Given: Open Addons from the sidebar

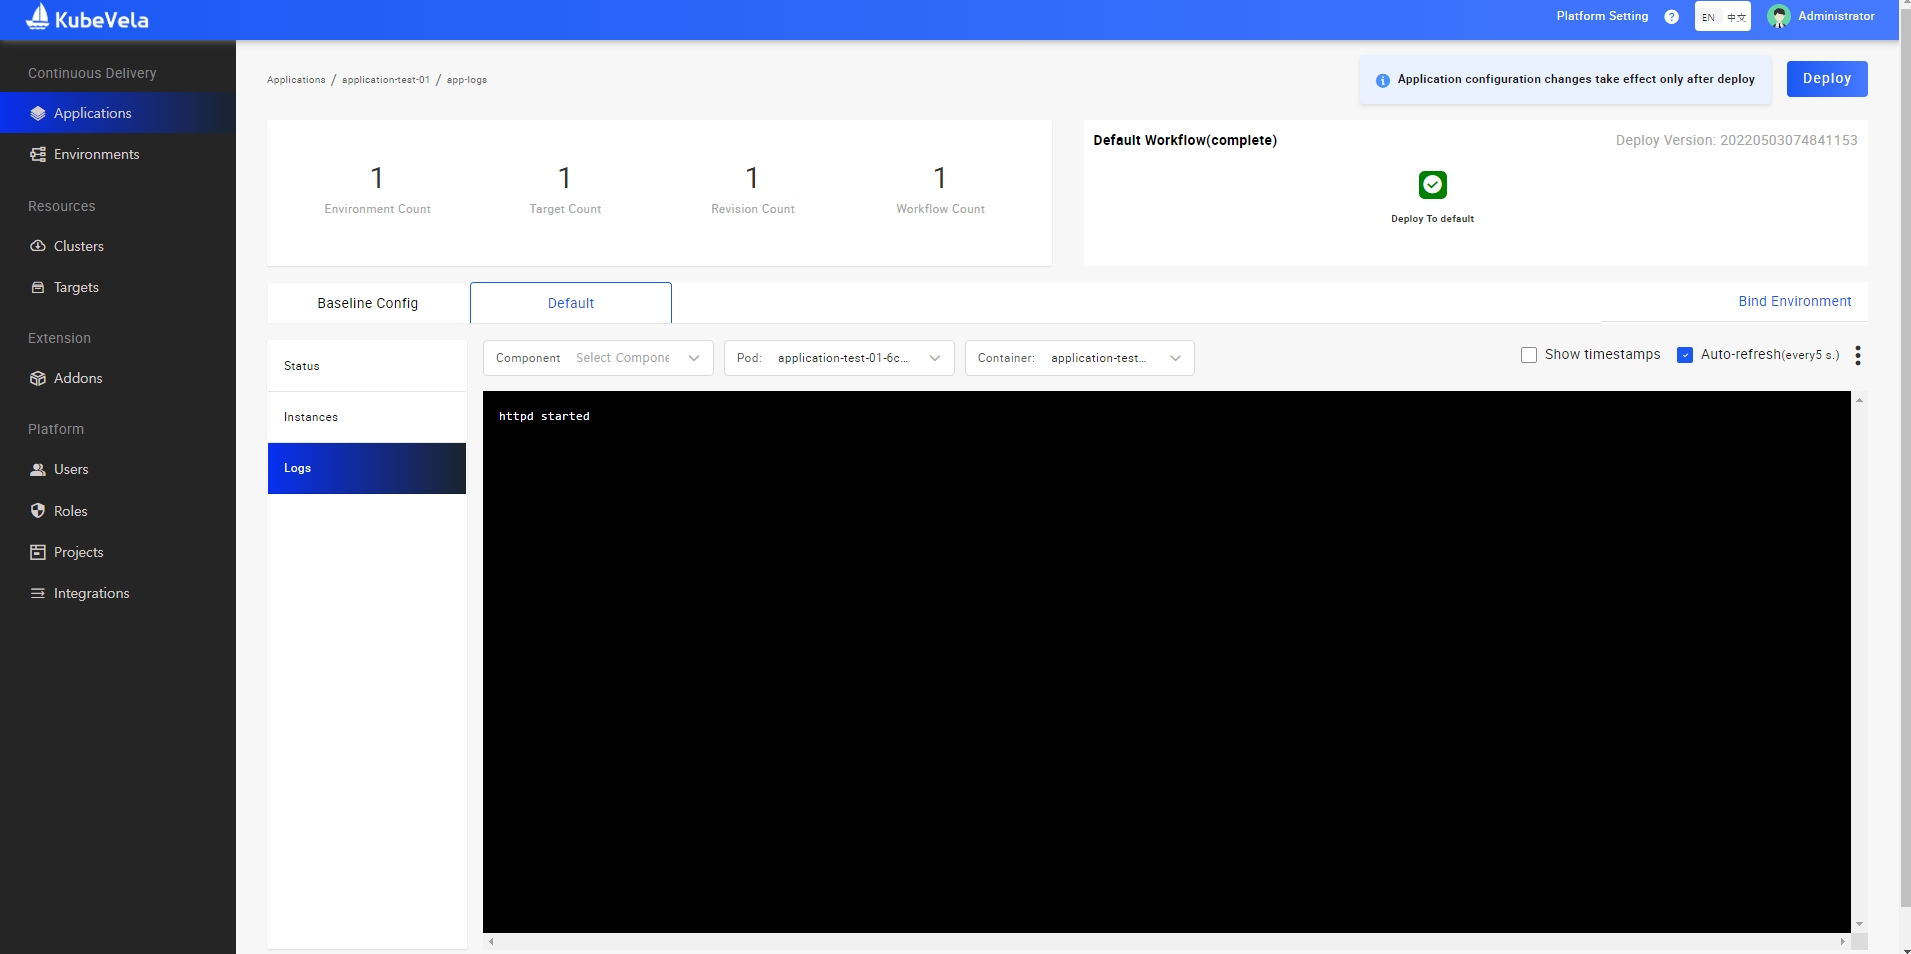Looking at the screenshot, I should click(78, 378).
